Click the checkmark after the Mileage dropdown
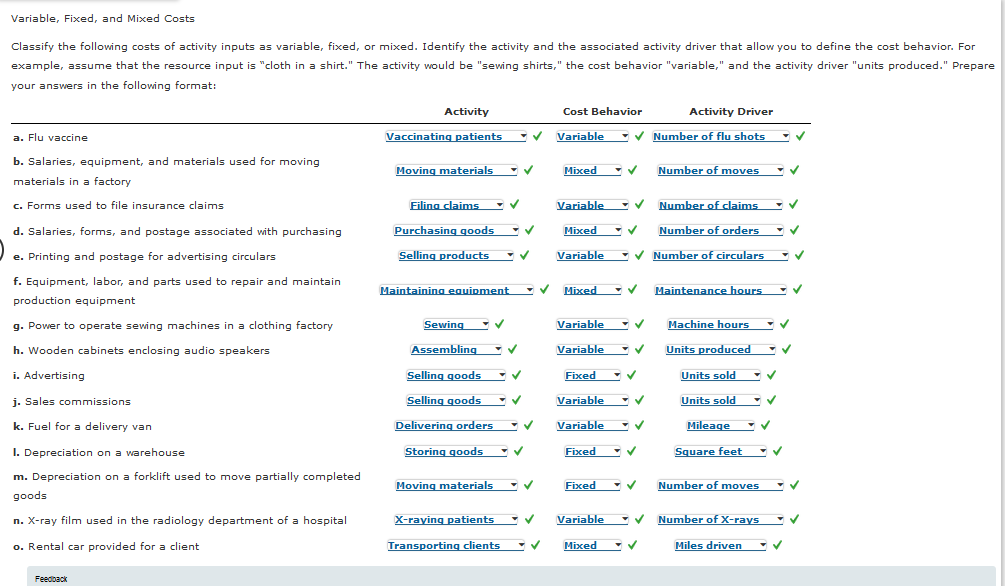 764,425
